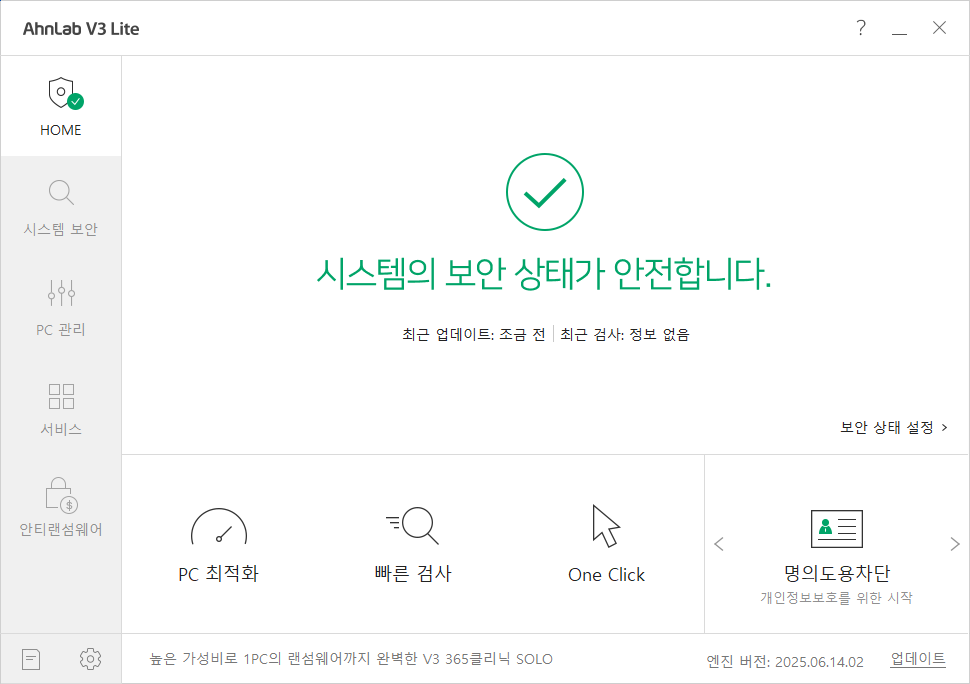Open the HOME shield tab

[61, 106]
